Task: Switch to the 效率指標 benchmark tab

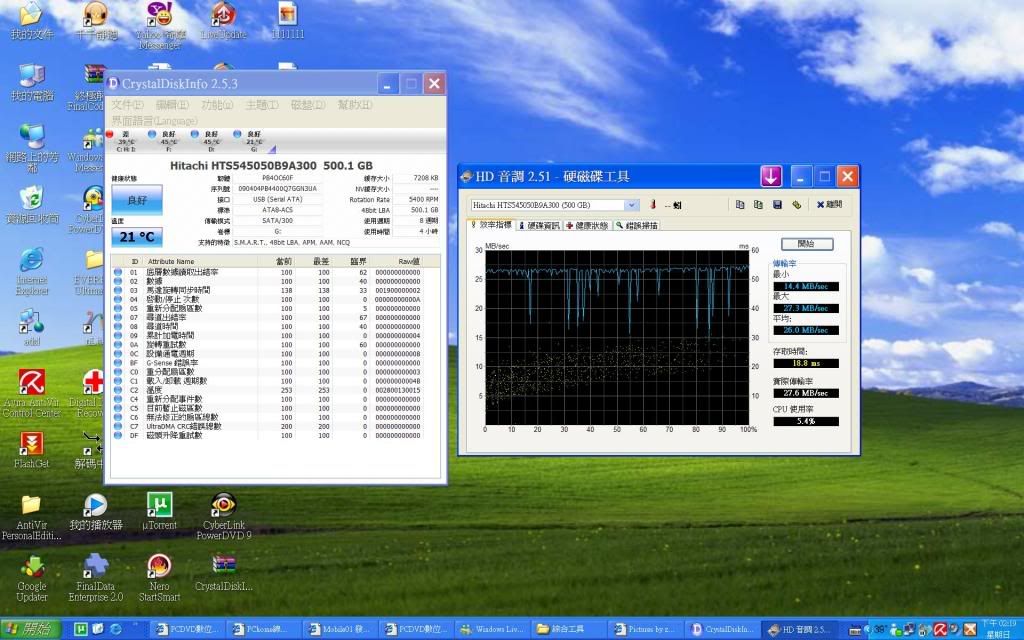Action: click(491, 225)
